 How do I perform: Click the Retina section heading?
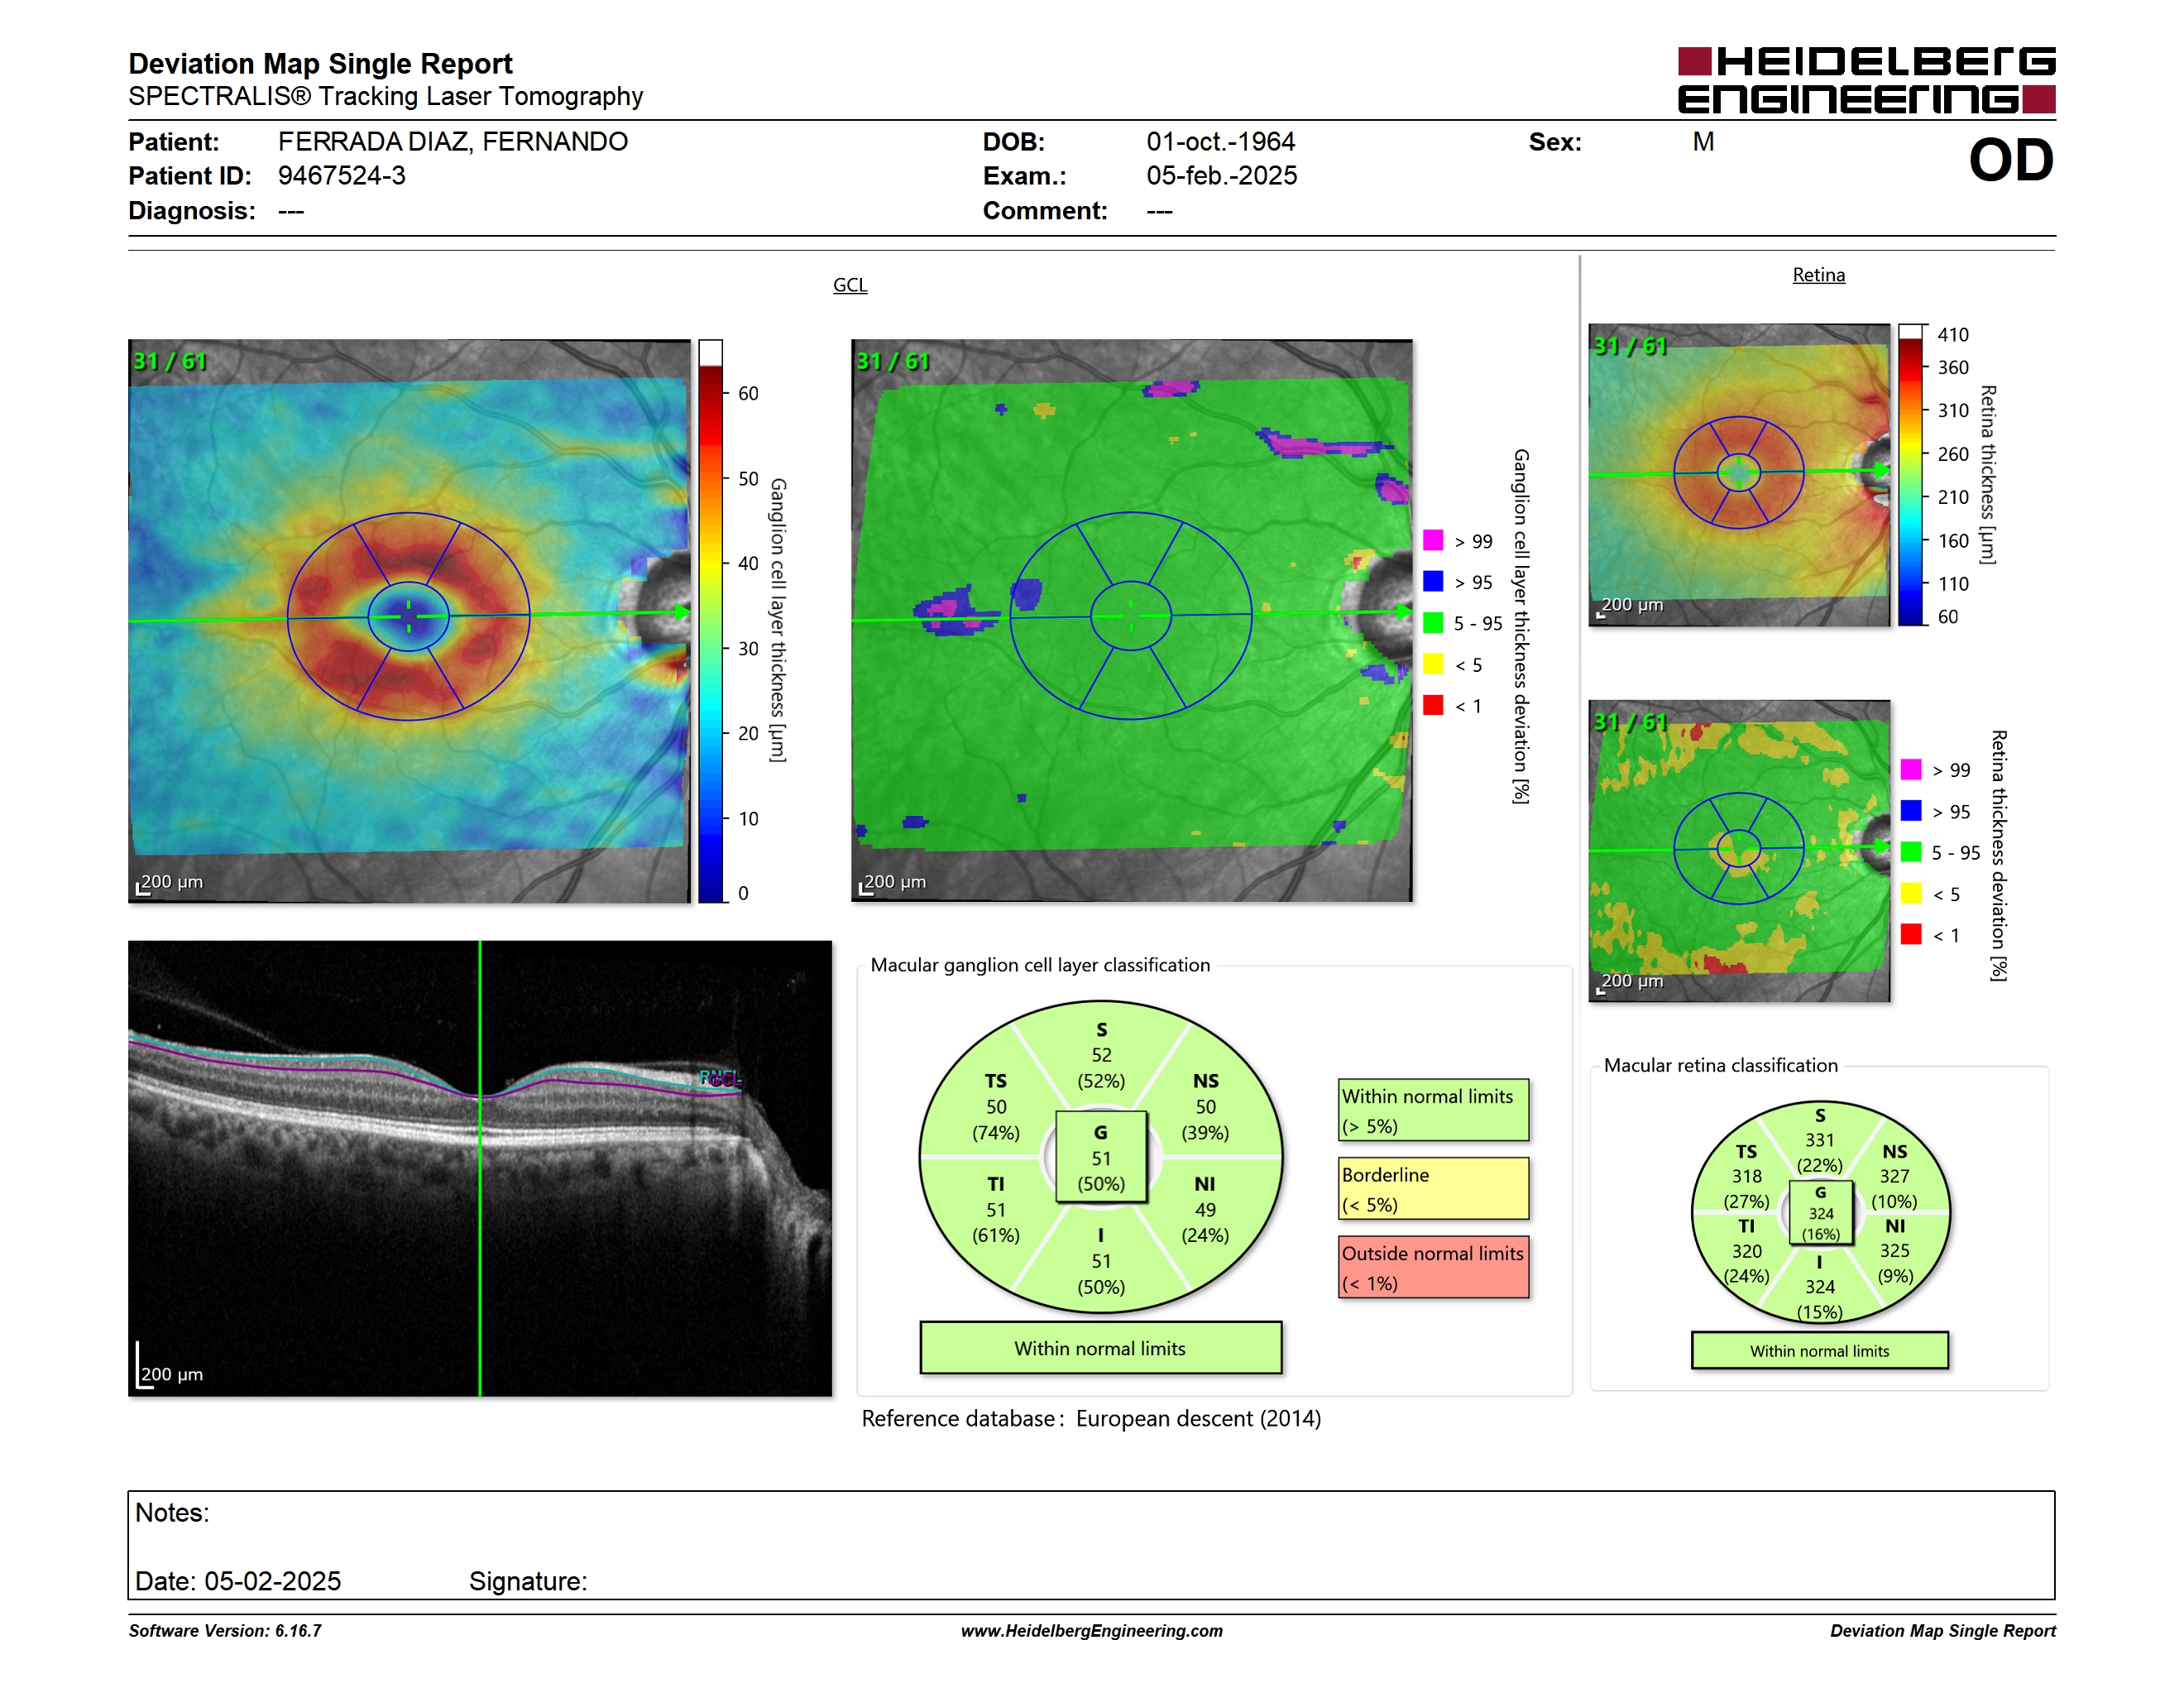pos(1818,275)
